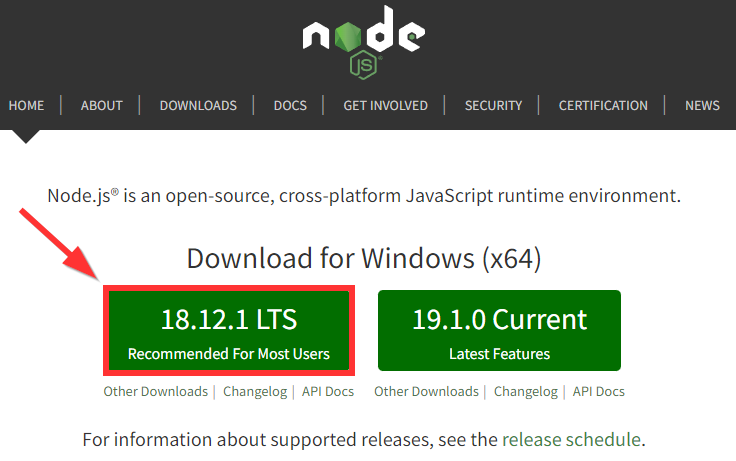Open Other Downloads under 18.12.1 LTS
The width and height of the screenshot is (736, 461).
[156, 392]
